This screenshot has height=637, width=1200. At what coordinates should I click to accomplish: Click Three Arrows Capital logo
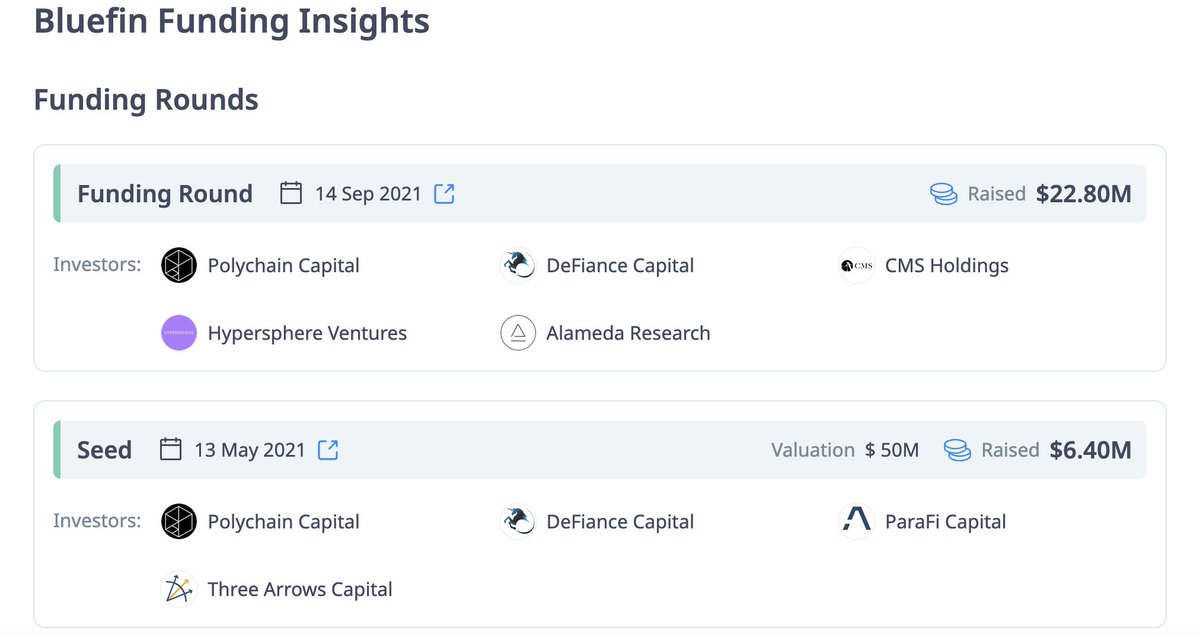point(179,589)
